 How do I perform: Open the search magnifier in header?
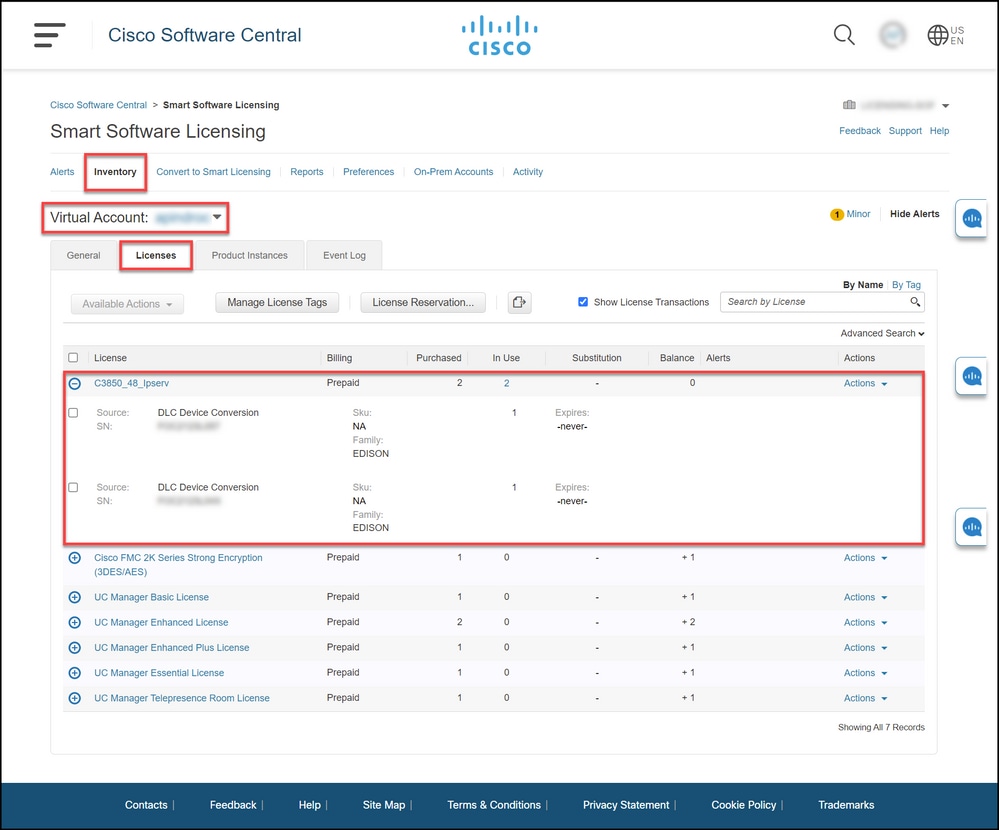[x=844, y=34]
